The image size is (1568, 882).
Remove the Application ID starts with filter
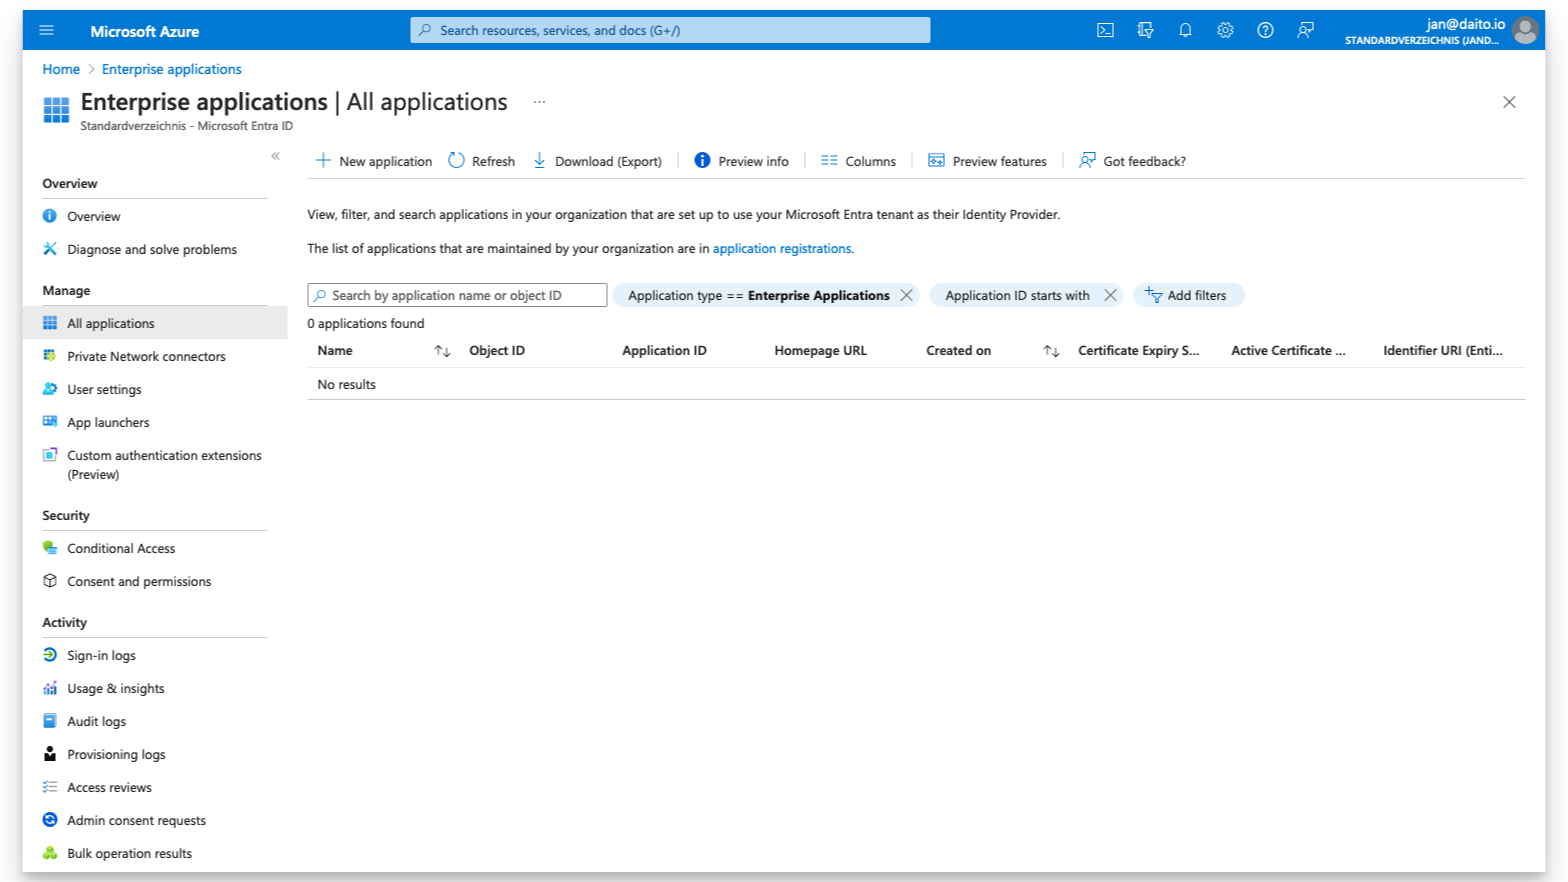point(1110,295)
